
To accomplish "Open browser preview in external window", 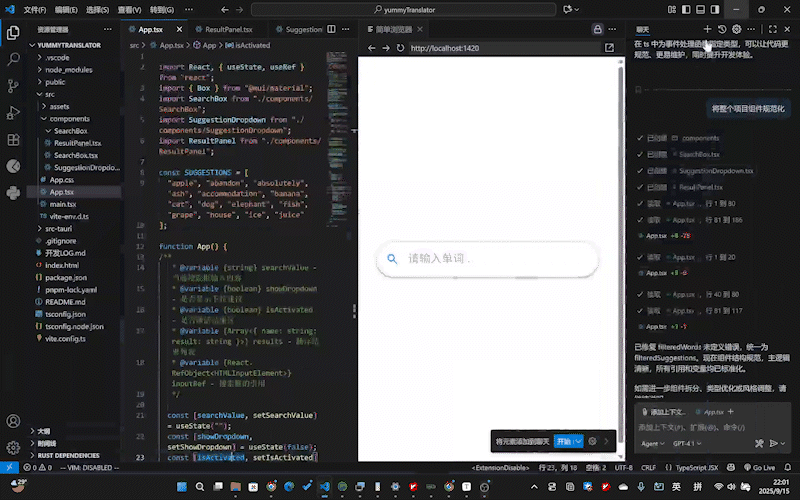I will coord(610,48).
